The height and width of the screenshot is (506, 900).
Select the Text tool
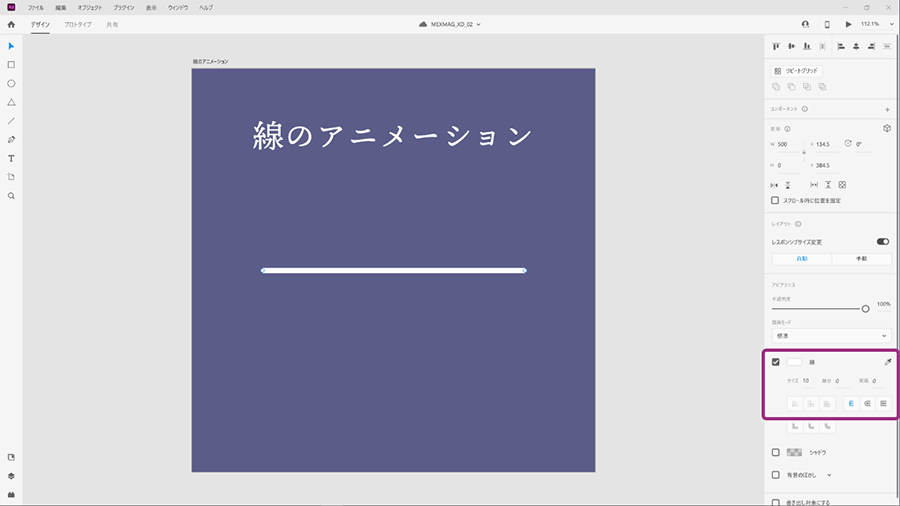(x=11, y=158)
